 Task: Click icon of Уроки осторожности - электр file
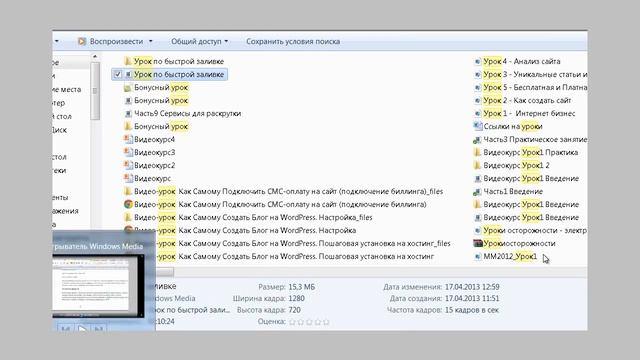tap(477, 231)
